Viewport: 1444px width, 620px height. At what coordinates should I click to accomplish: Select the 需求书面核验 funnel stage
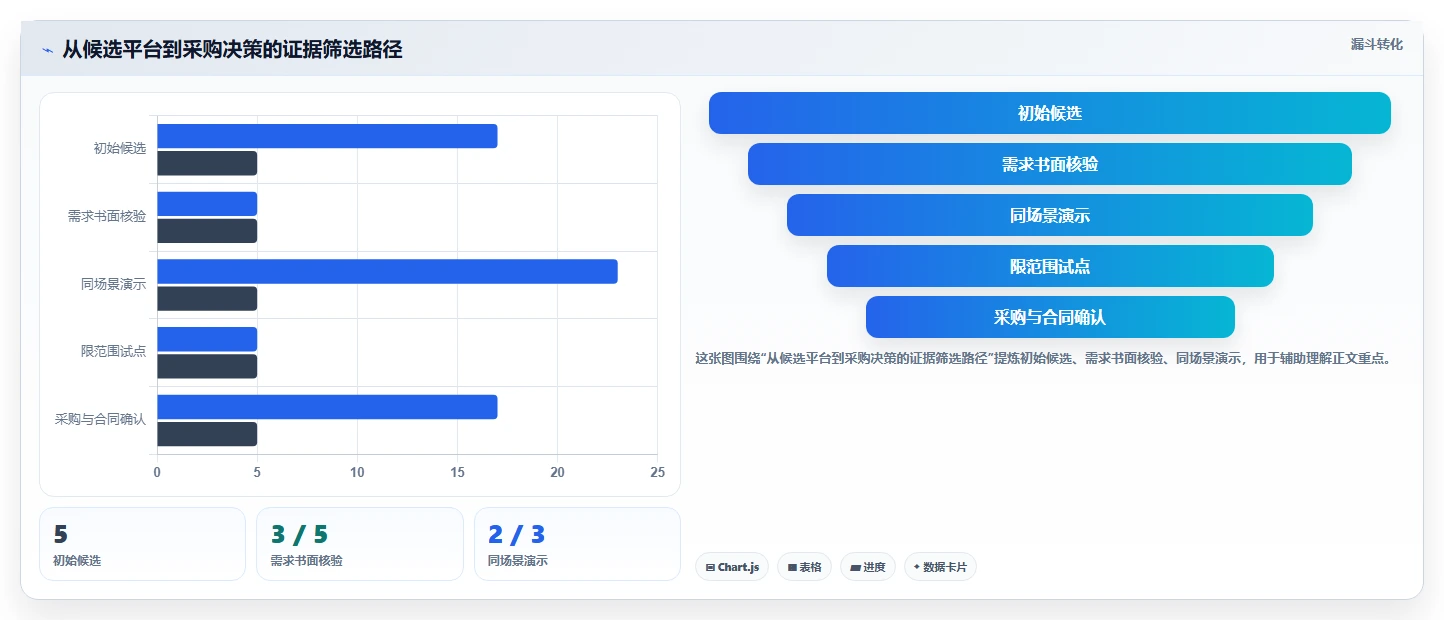(1050, 164)
